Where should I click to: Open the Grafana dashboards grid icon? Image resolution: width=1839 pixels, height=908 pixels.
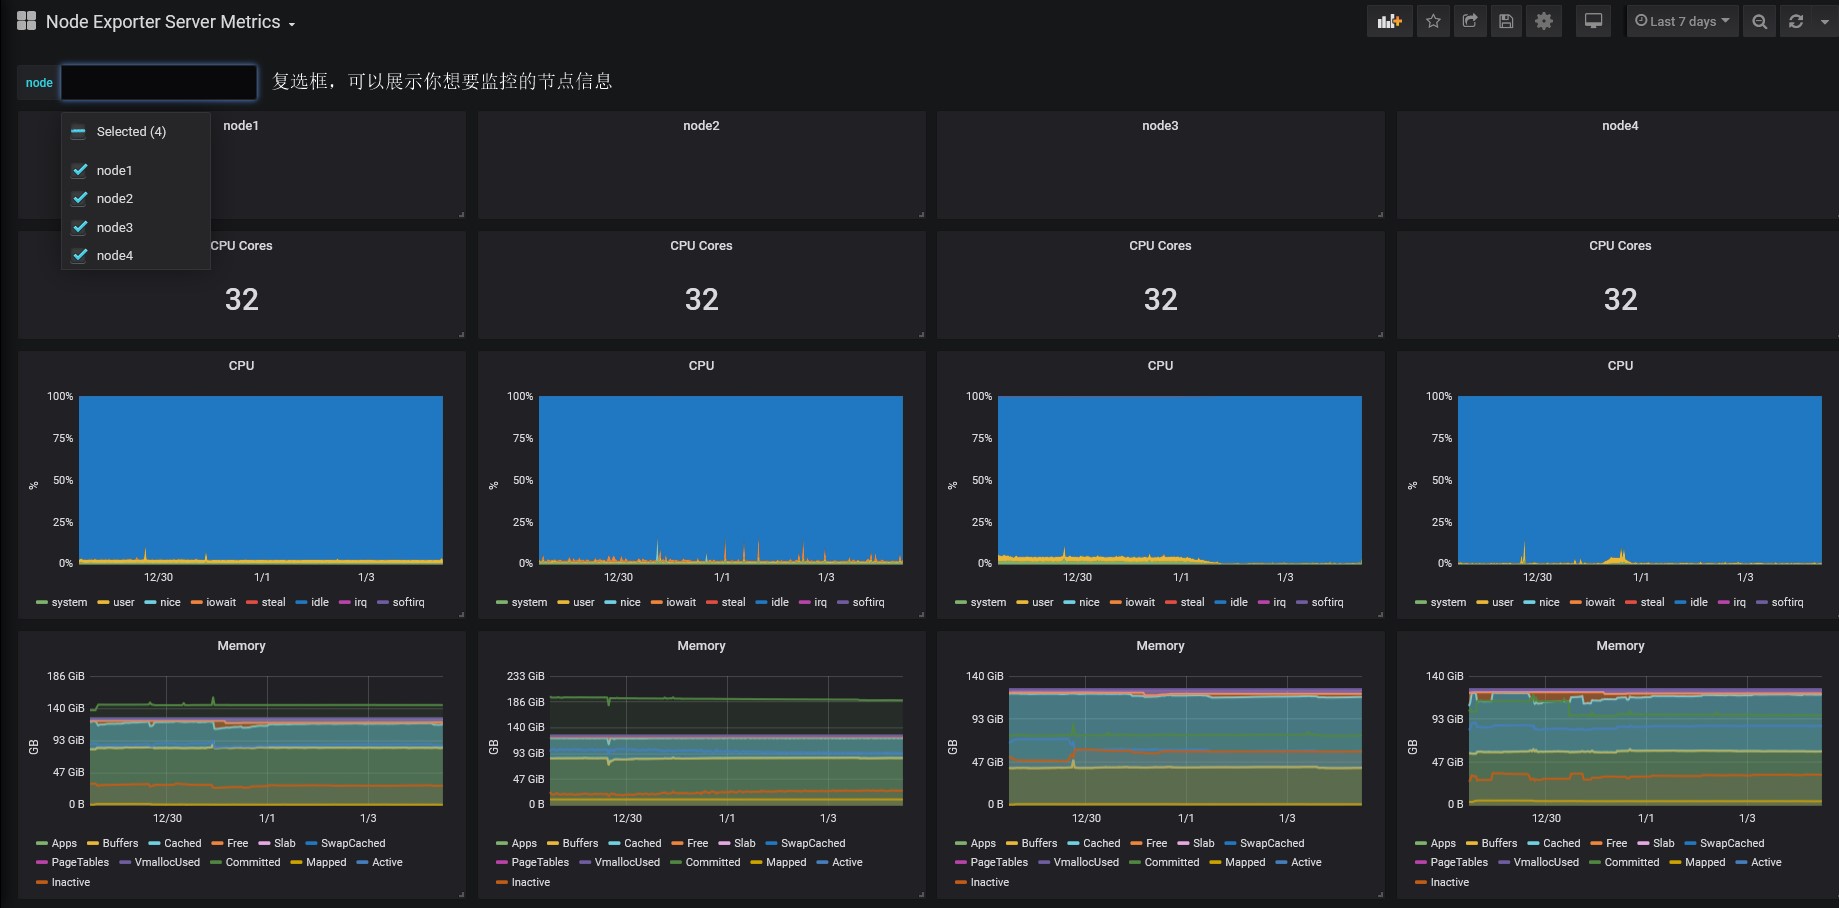click(x=26, y=21)
